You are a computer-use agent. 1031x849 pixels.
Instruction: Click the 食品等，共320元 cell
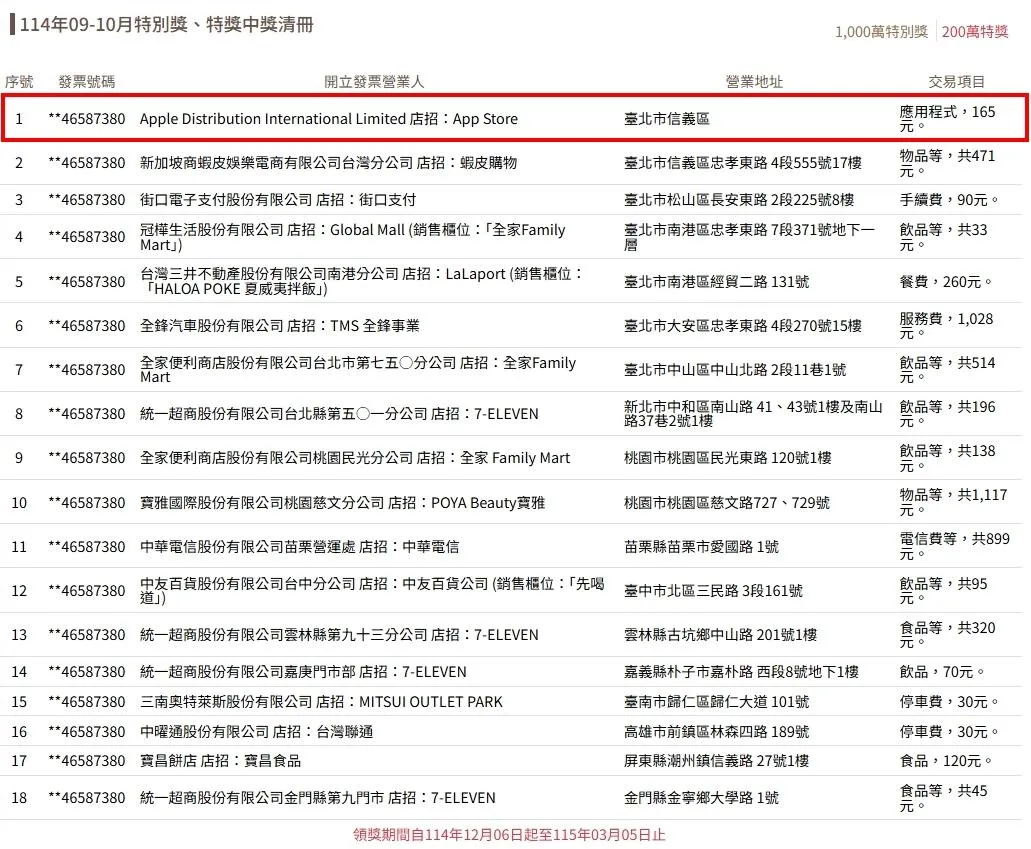(x=947, y=635)
